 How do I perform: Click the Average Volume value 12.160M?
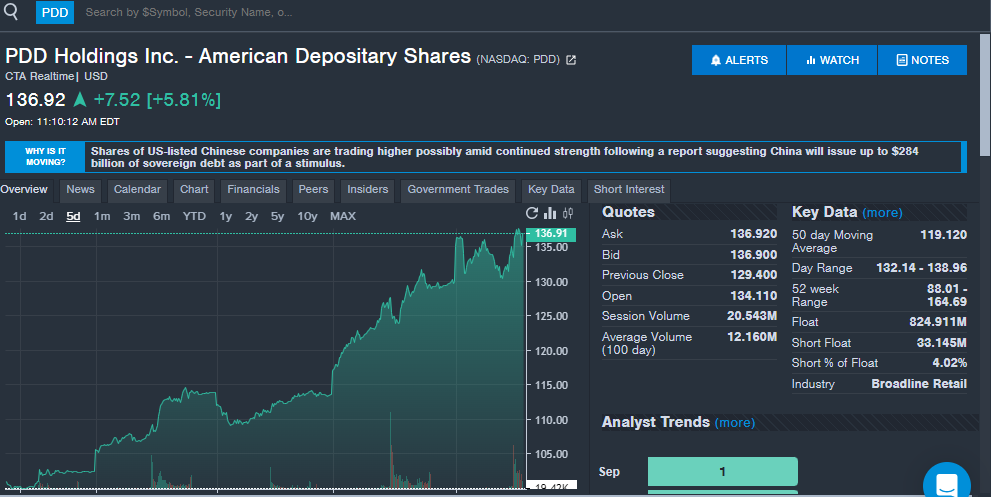point(751,337)
